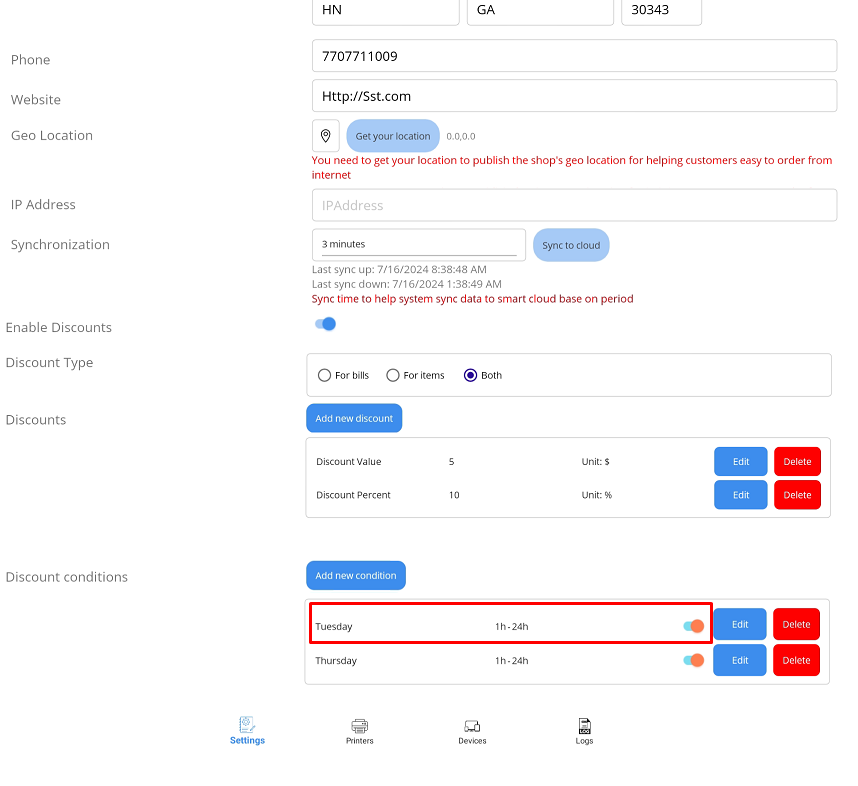Toggle the Tuesday discount condition switch

[x=693, y=626]
